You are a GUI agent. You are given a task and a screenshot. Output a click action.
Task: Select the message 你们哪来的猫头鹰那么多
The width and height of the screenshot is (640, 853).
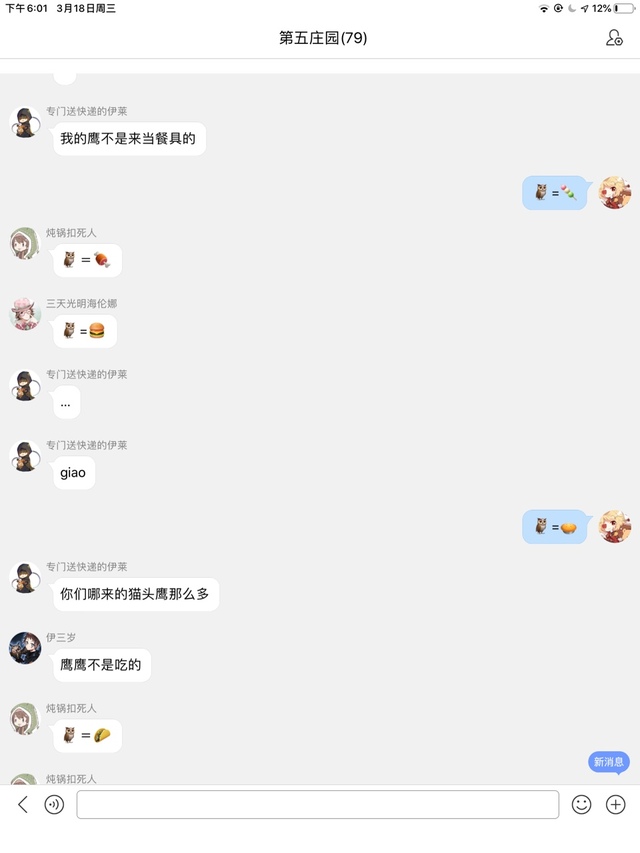pyautogui.click(x=136, y=594)
